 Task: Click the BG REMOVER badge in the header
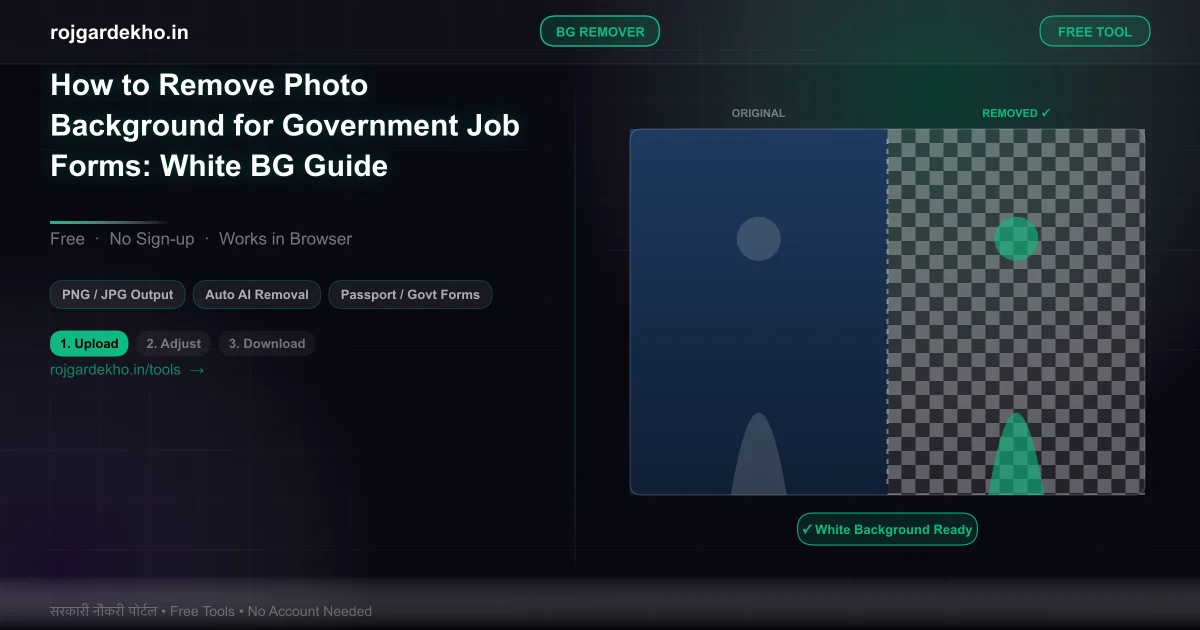[600, 31]
